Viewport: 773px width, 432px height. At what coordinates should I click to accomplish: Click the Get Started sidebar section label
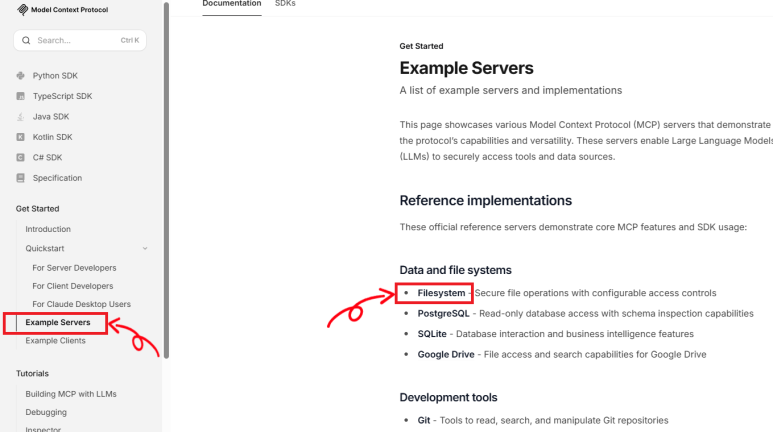click(37, 209)
